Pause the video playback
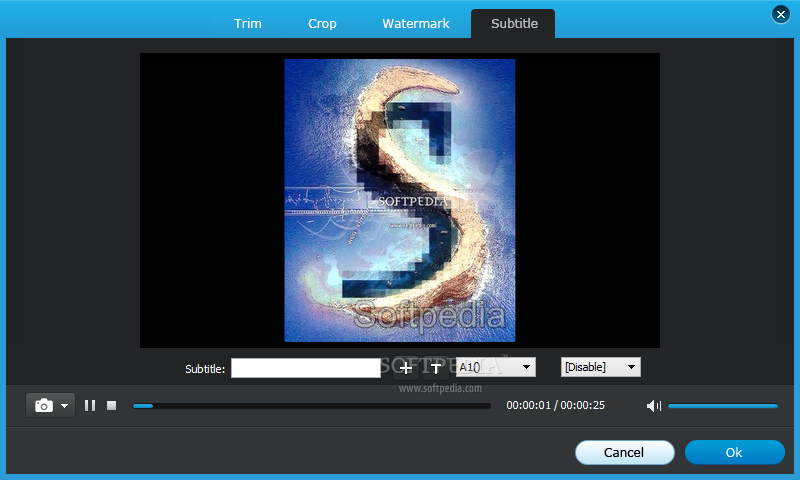800x480 pixels. (90, 406)
